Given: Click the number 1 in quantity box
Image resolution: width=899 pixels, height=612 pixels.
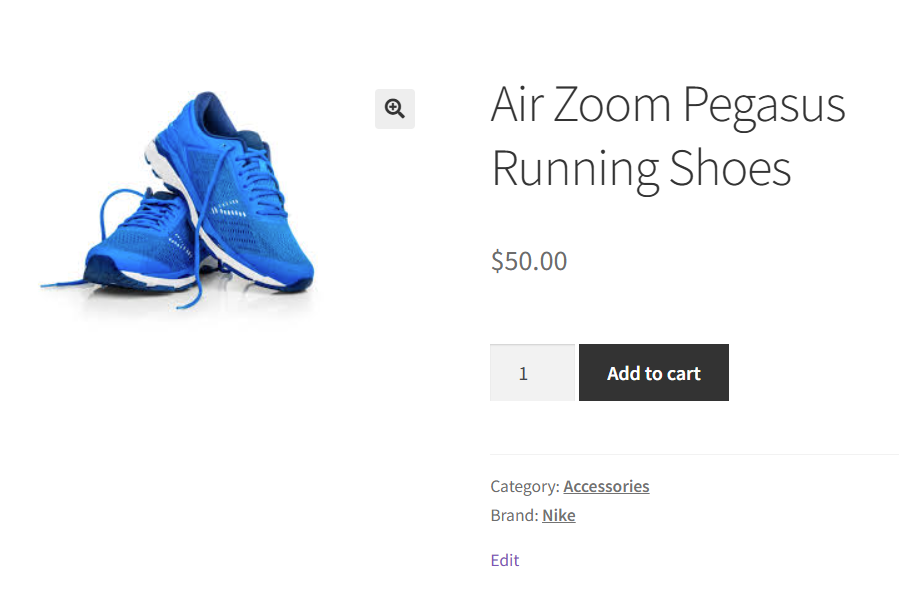Looking at the screenshot, I should coord(523,374).
